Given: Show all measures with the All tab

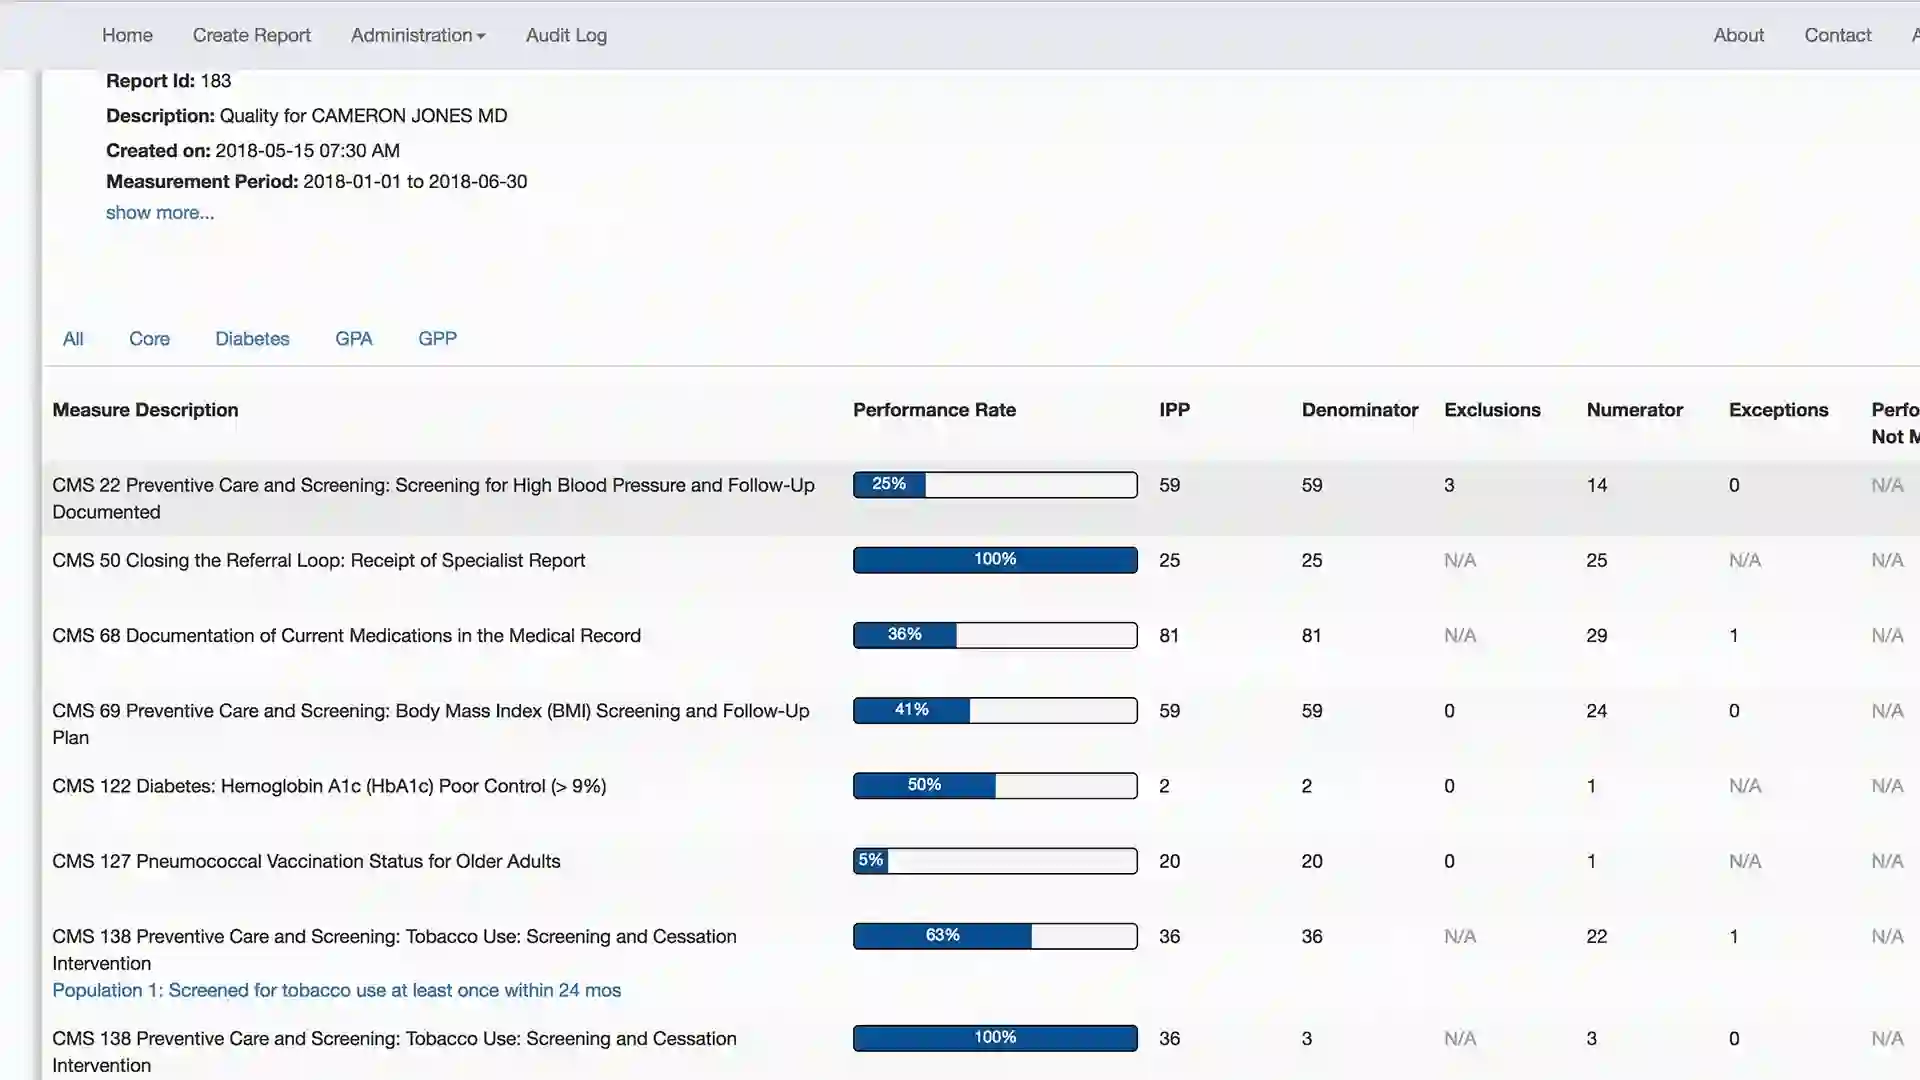Looking at the screenshot, I should coord(73,338).
